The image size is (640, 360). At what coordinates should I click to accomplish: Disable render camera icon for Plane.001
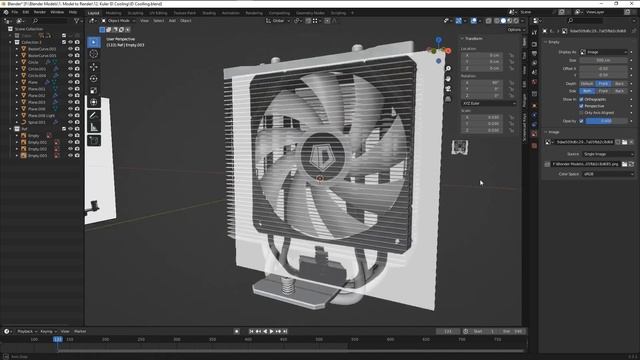[77, 89]
